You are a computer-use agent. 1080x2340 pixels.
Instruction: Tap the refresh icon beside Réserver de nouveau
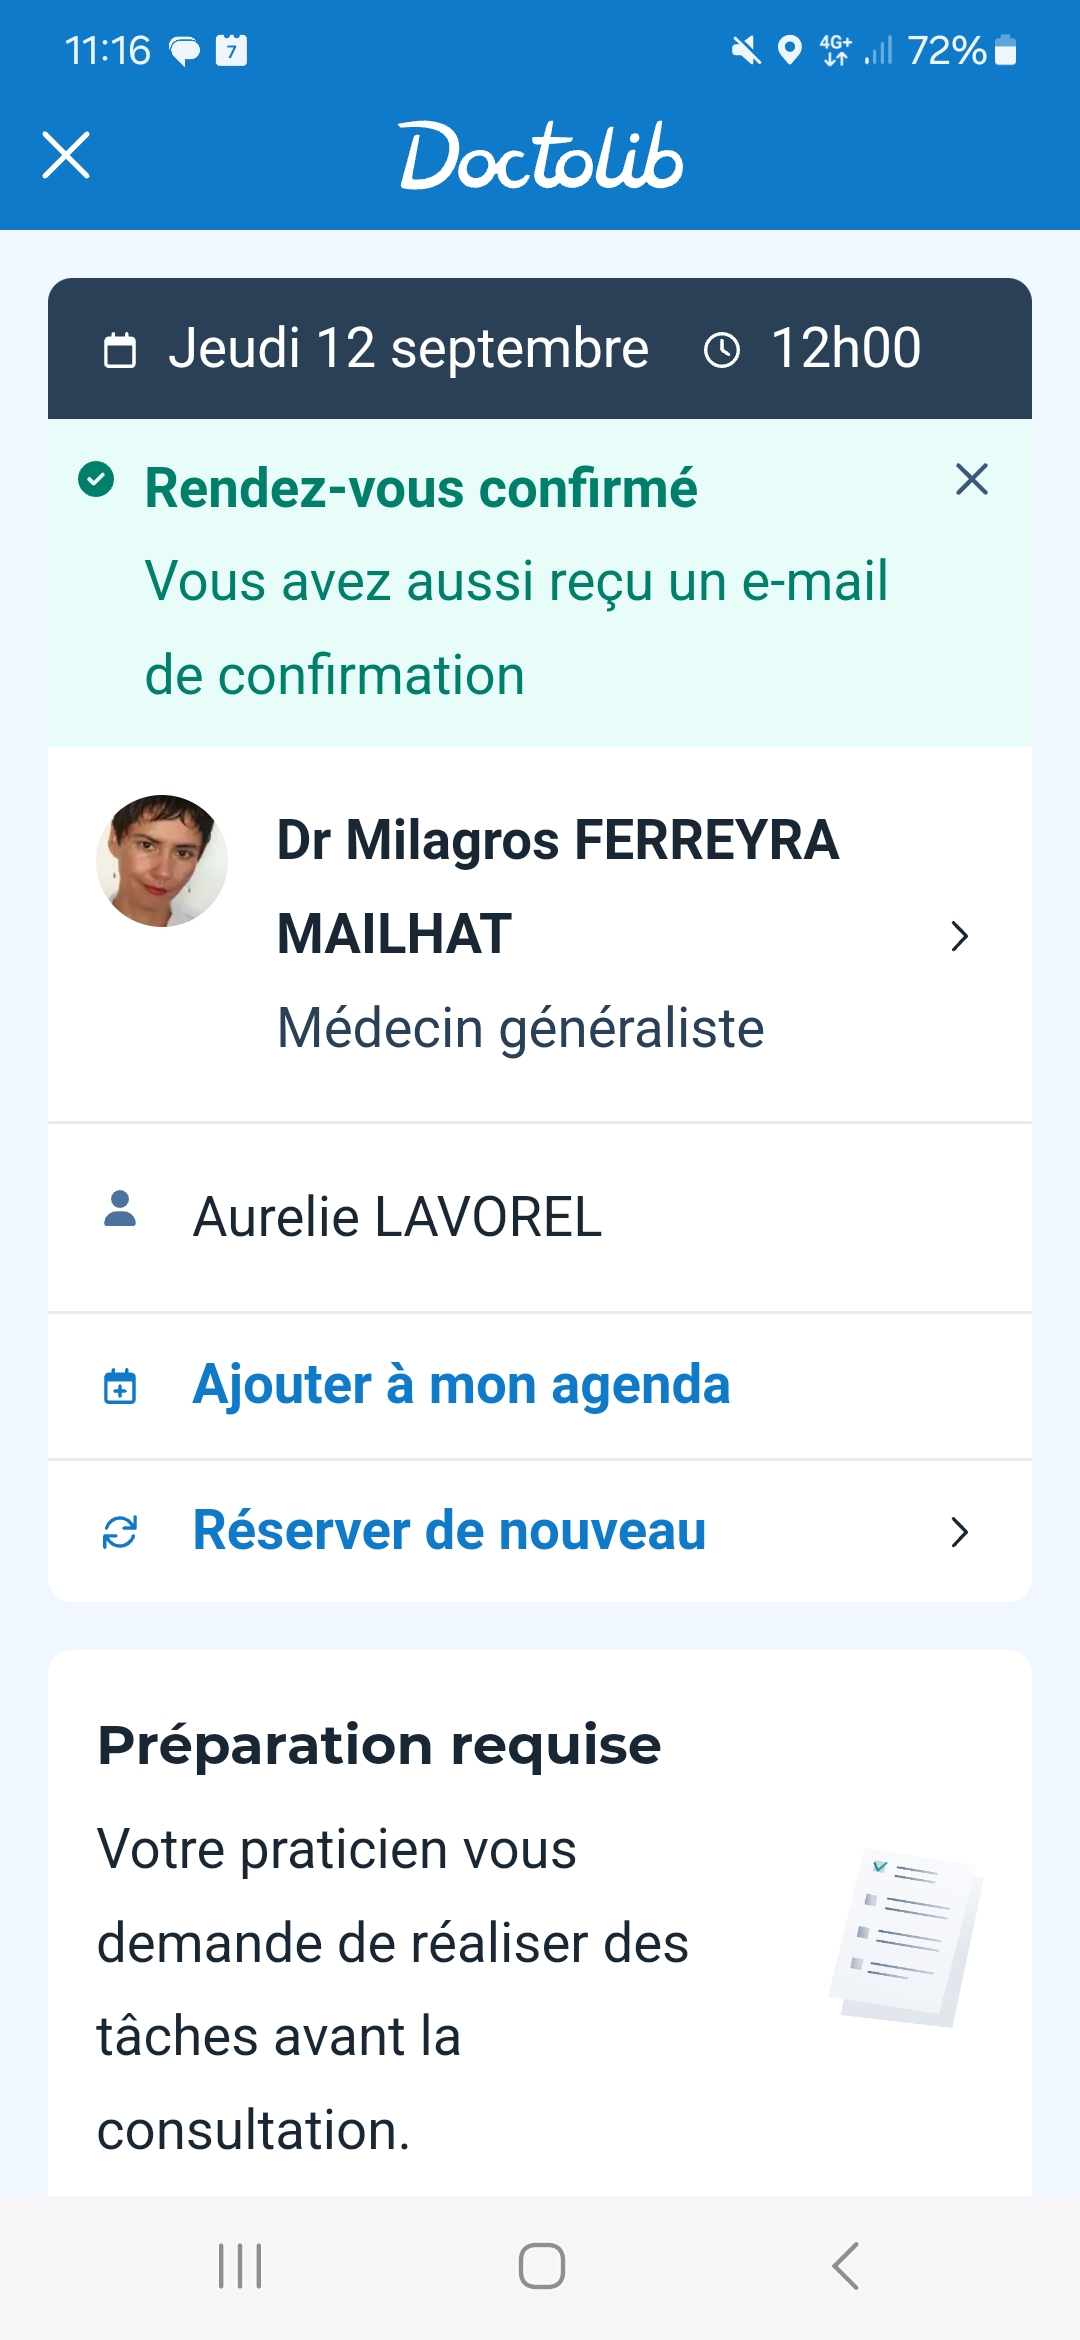click(x=120, y=1531)
